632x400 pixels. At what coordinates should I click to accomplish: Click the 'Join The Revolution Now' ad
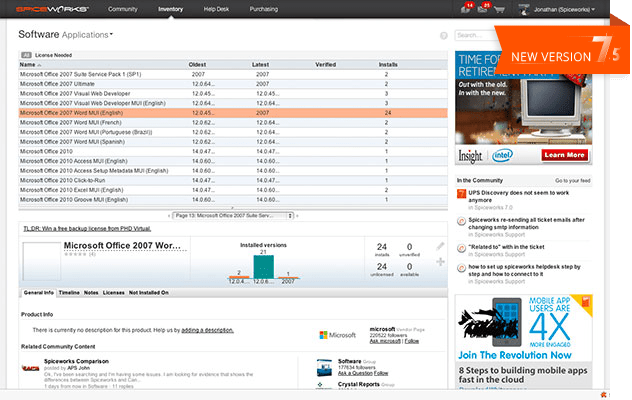[515, 355]
